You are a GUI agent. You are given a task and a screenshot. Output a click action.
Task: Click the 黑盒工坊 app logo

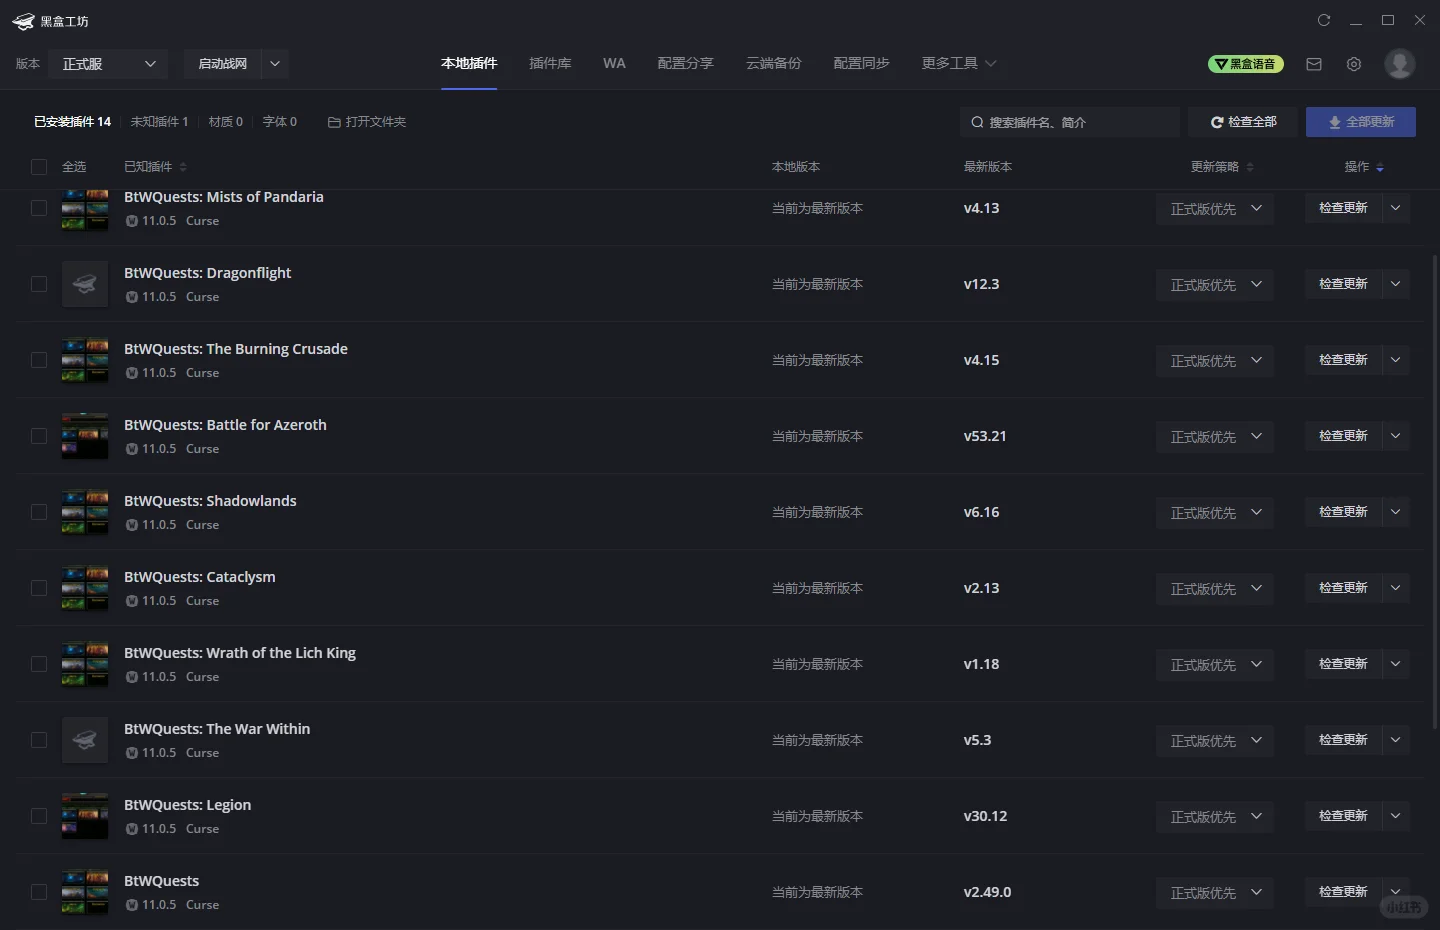click(x=23, y=21)
